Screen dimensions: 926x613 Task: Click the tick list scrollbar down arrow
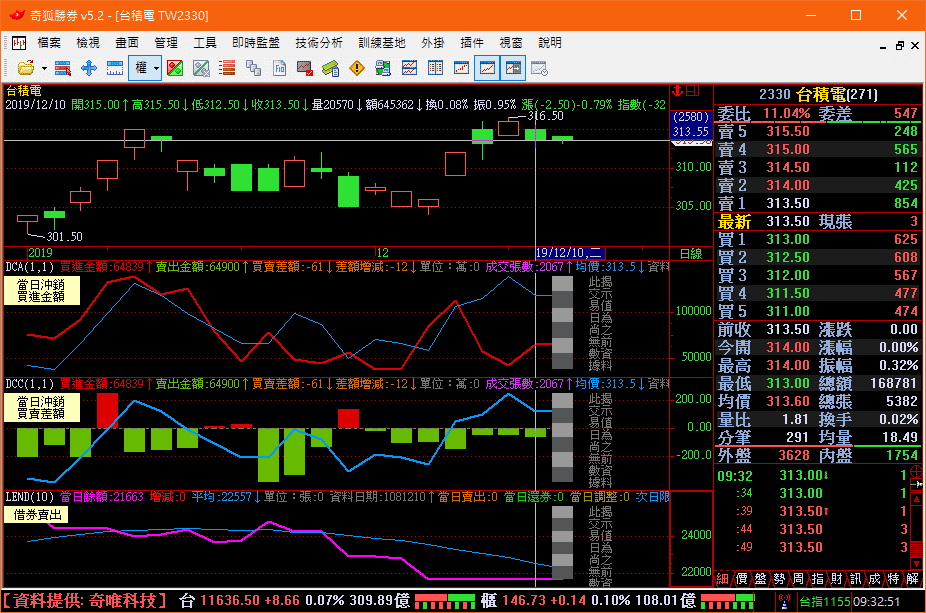(917, 564)
